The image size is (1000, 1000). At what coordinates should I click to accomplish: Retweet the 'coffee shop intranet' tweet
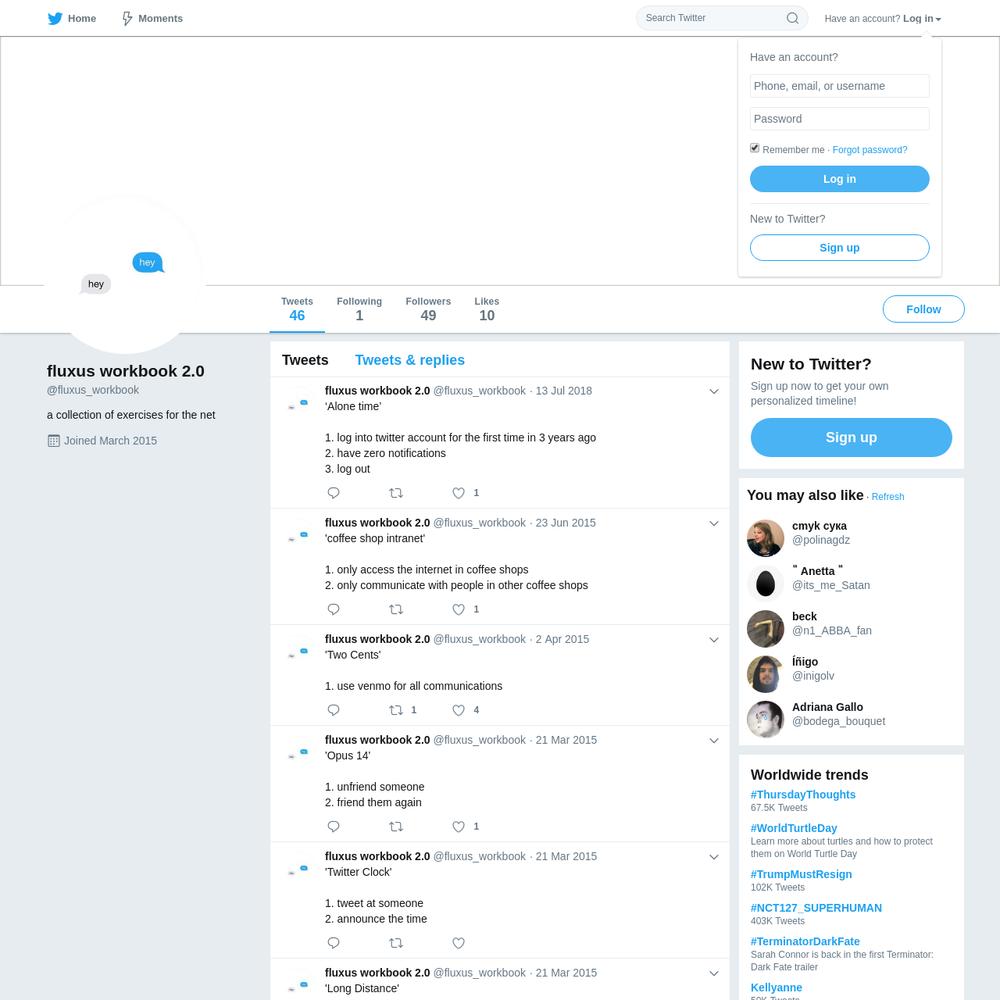point(396,610)
